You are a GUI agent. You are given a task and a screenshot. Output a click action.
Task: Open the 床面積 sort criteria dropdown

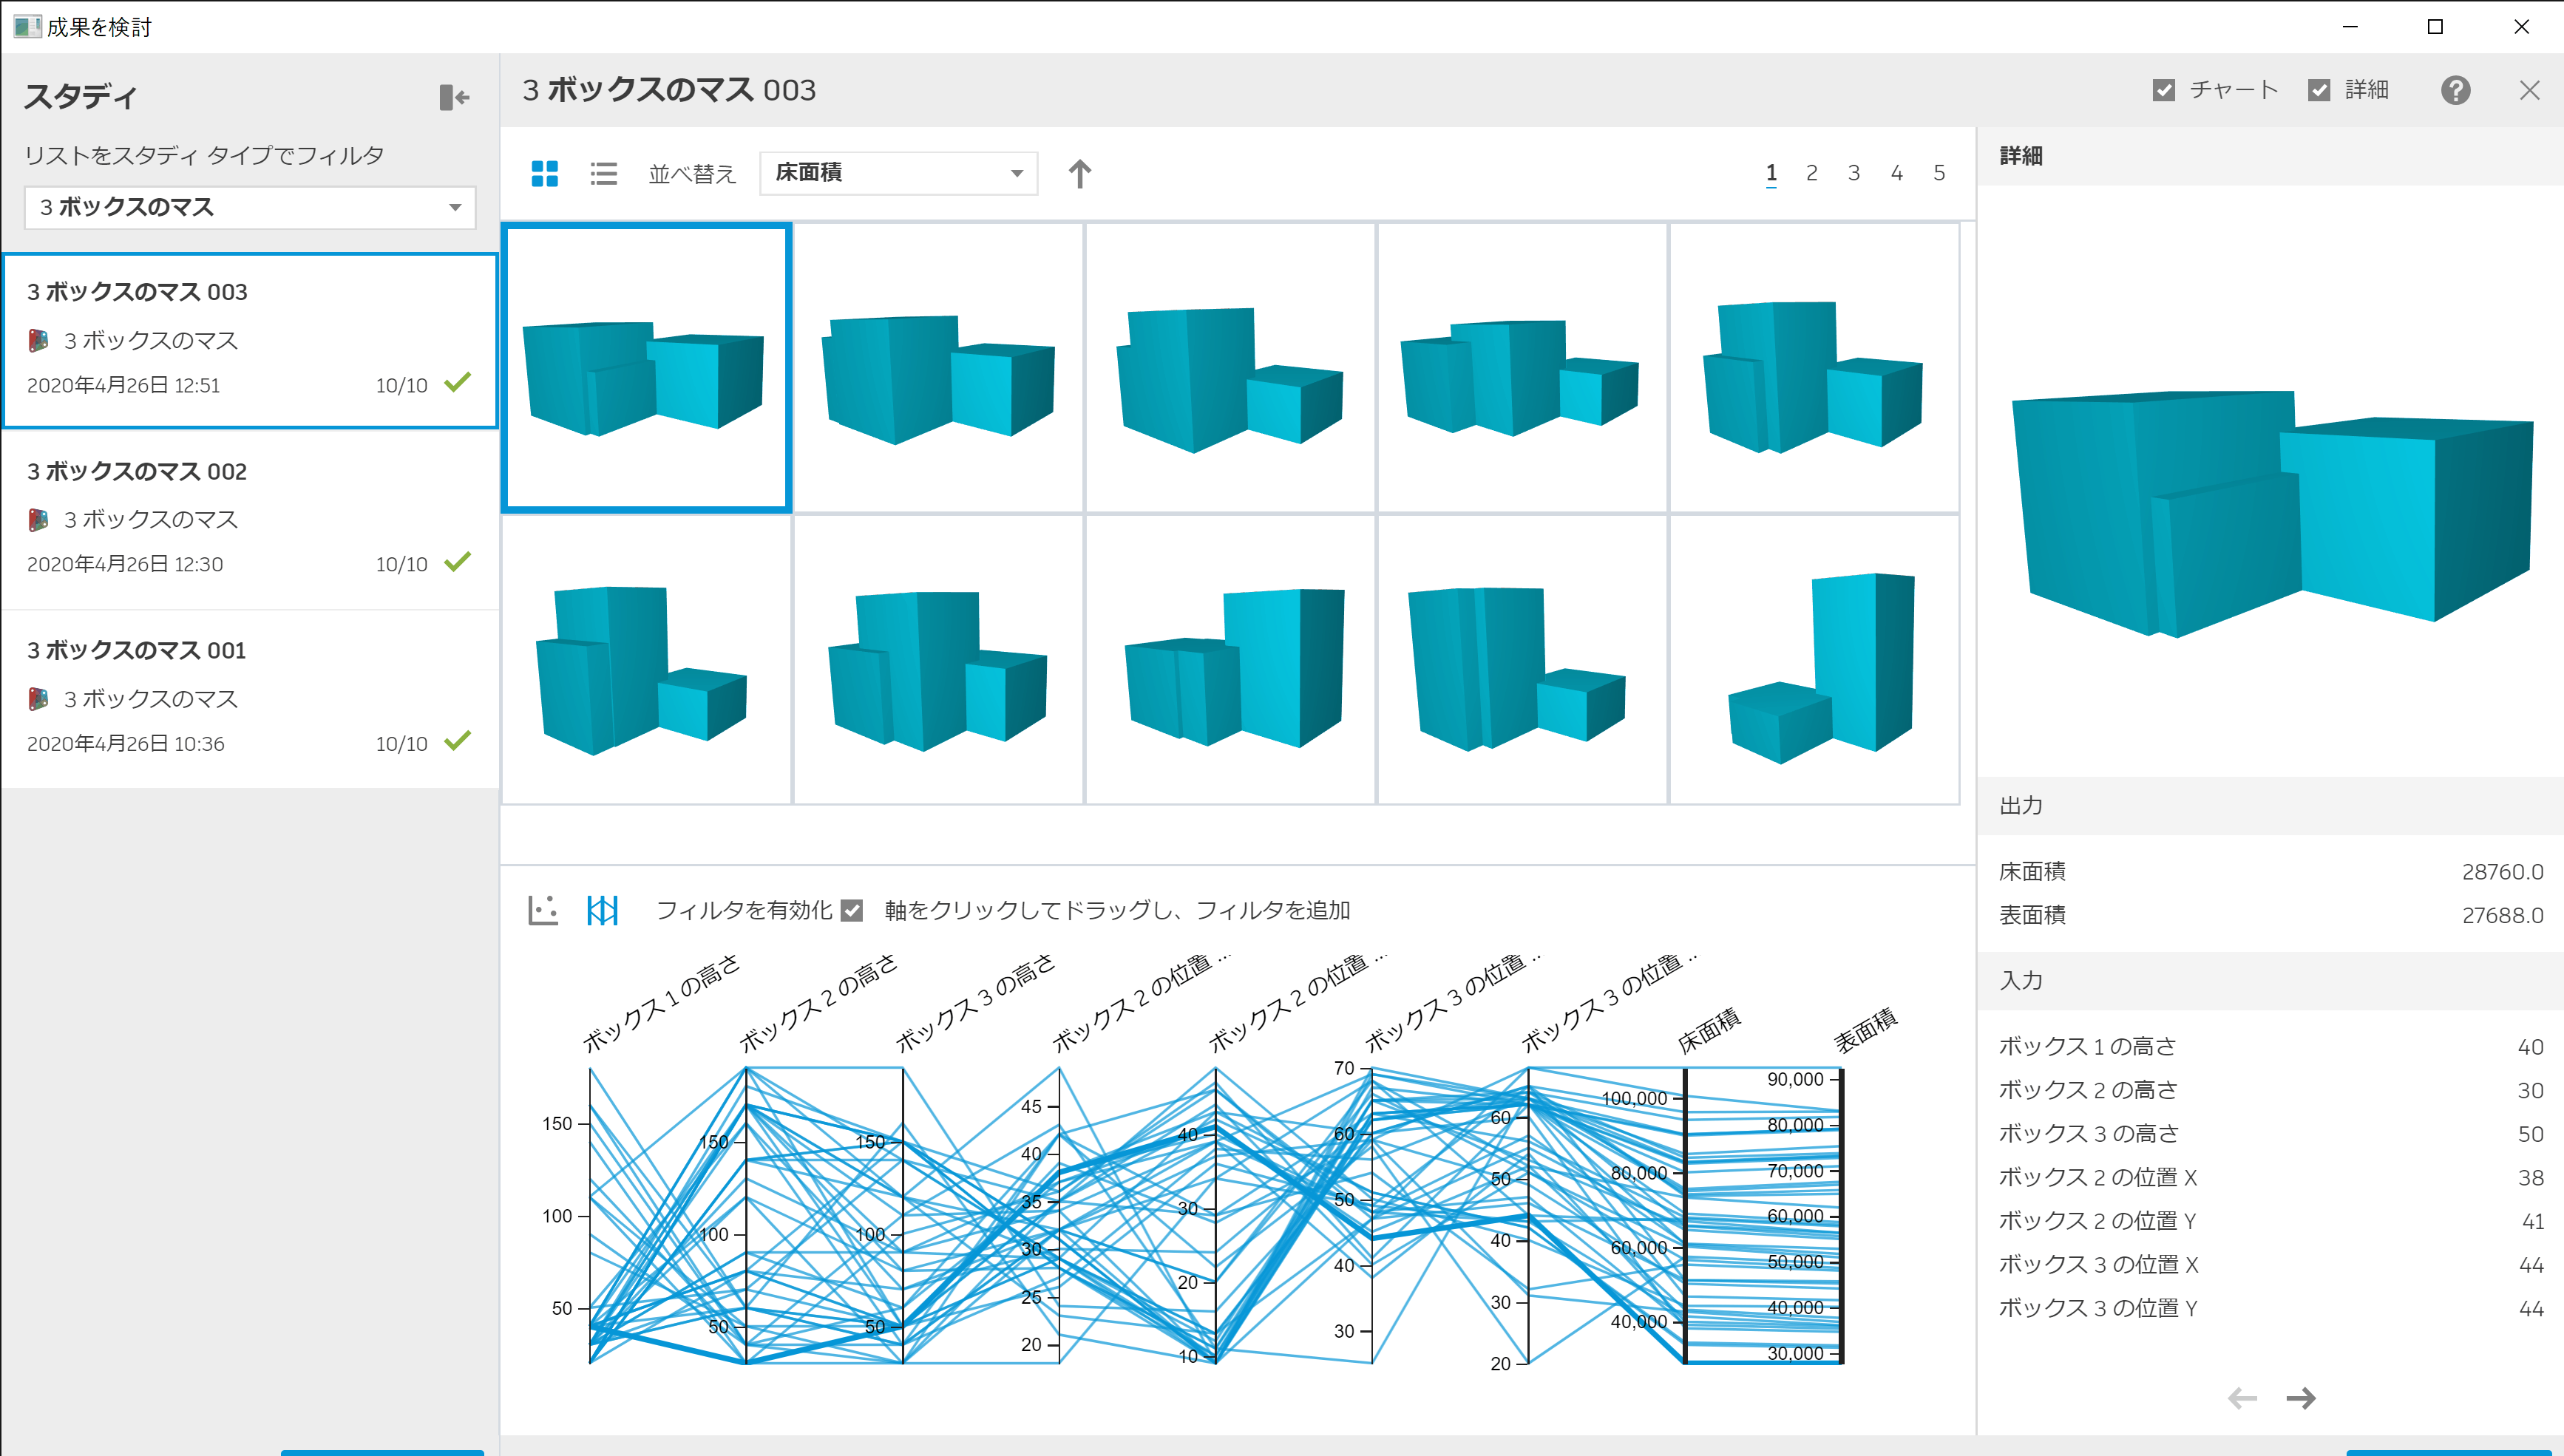point(897,172)
